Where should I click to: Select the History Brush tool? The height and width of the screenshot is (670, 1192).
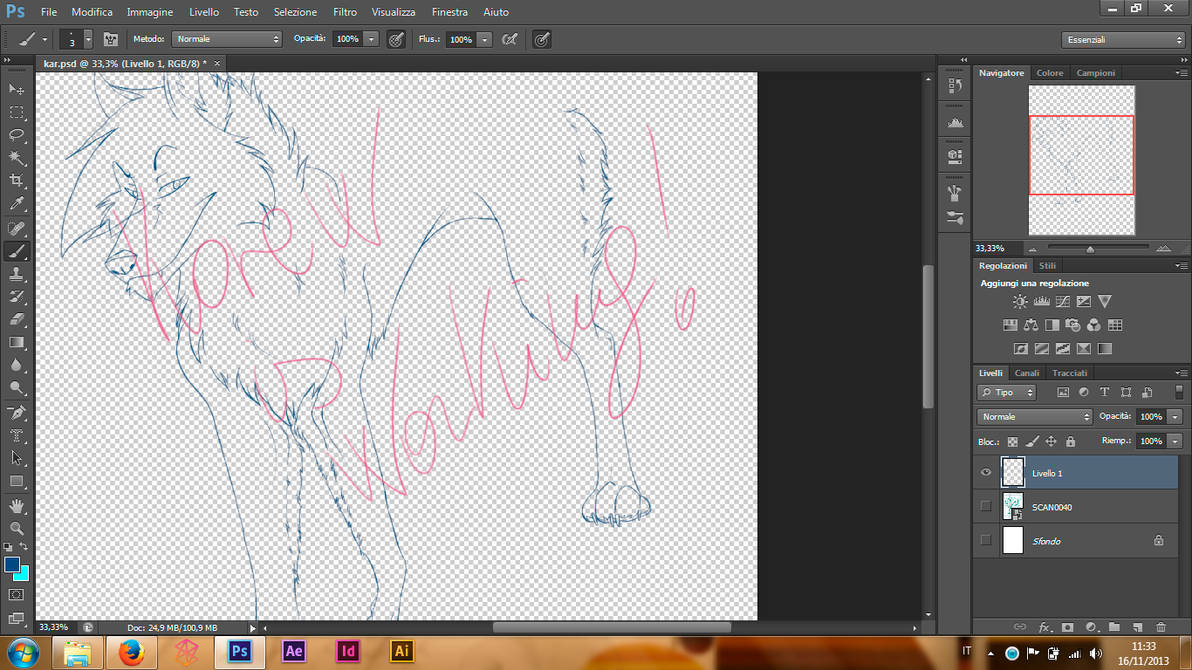point(17,297)
